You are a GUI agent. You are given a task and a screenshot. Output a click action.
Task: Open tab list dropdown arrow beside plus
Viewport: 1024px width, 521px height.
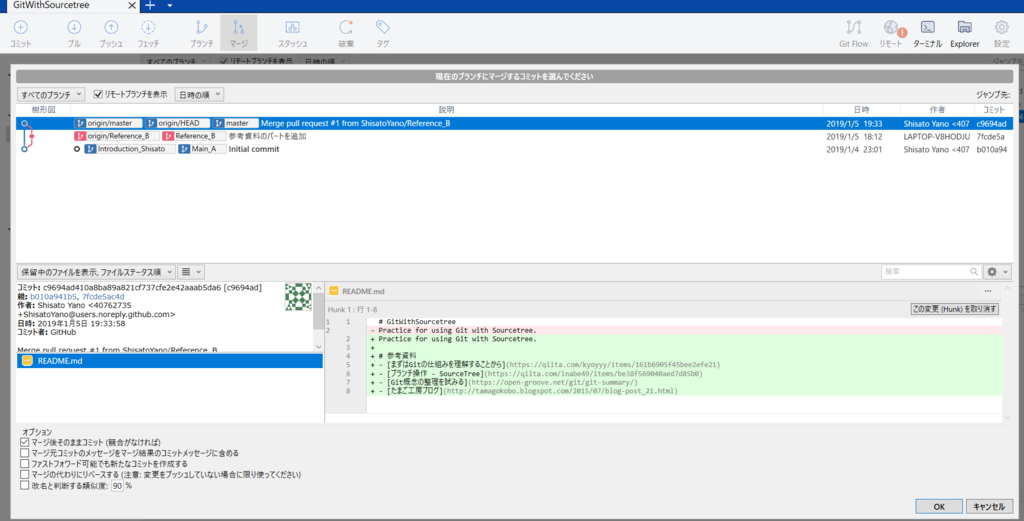click(x=170, y=6)
